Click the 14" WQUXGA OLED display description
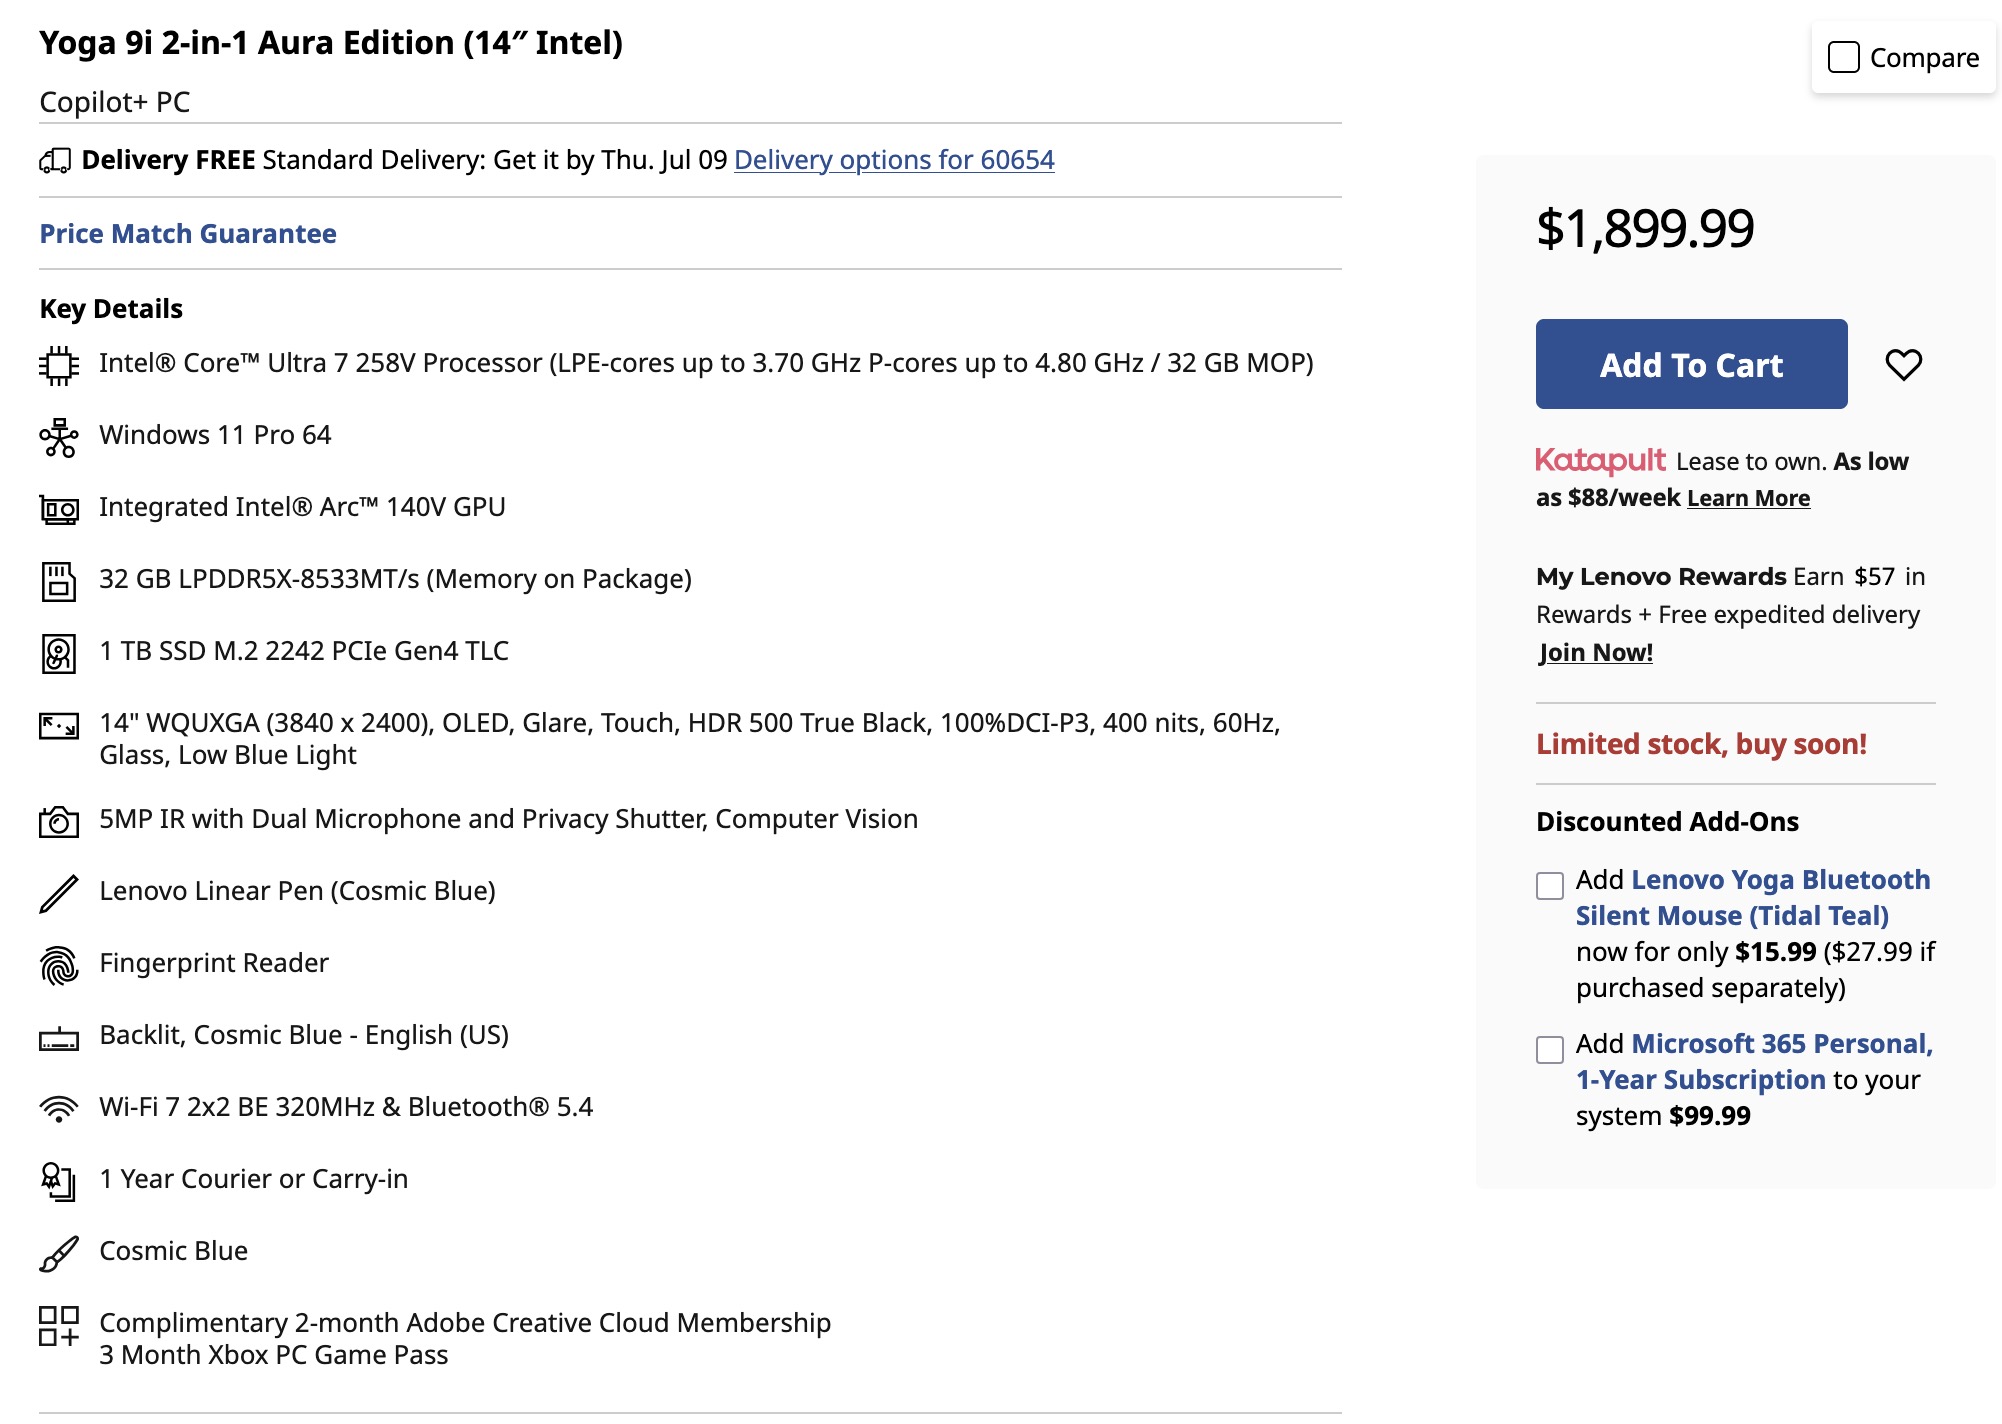2002x1424 pixels. click(x=690, y=739)
